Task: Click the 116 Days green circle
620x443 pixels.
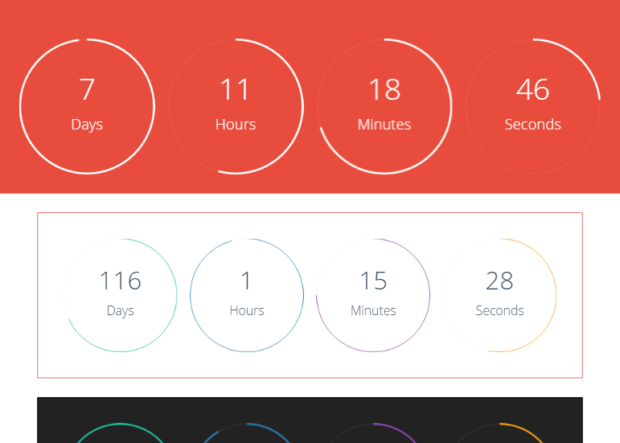Action: pos(120,295)
